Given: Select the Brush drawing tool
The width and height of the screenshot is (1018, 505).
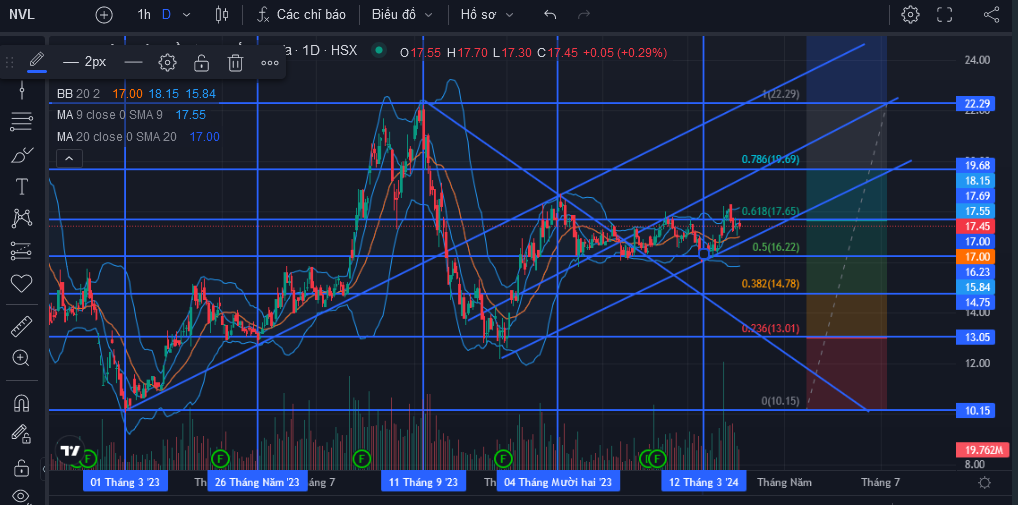Looking at the screenshot, I should coord(21,154).
